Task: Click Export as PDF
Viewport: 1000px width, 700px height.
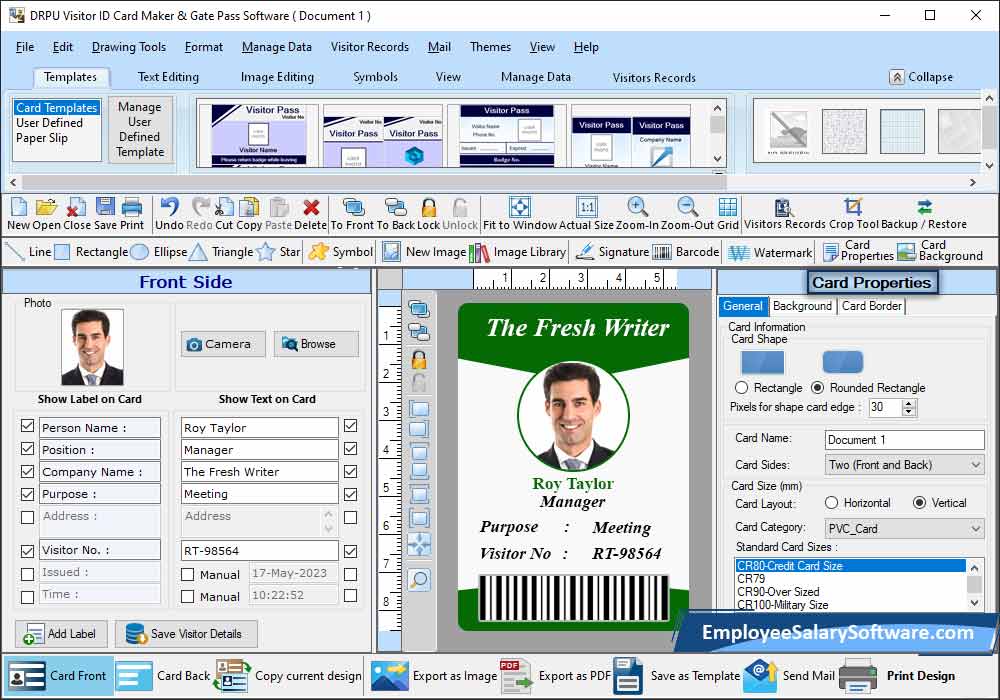Action: 556,676
